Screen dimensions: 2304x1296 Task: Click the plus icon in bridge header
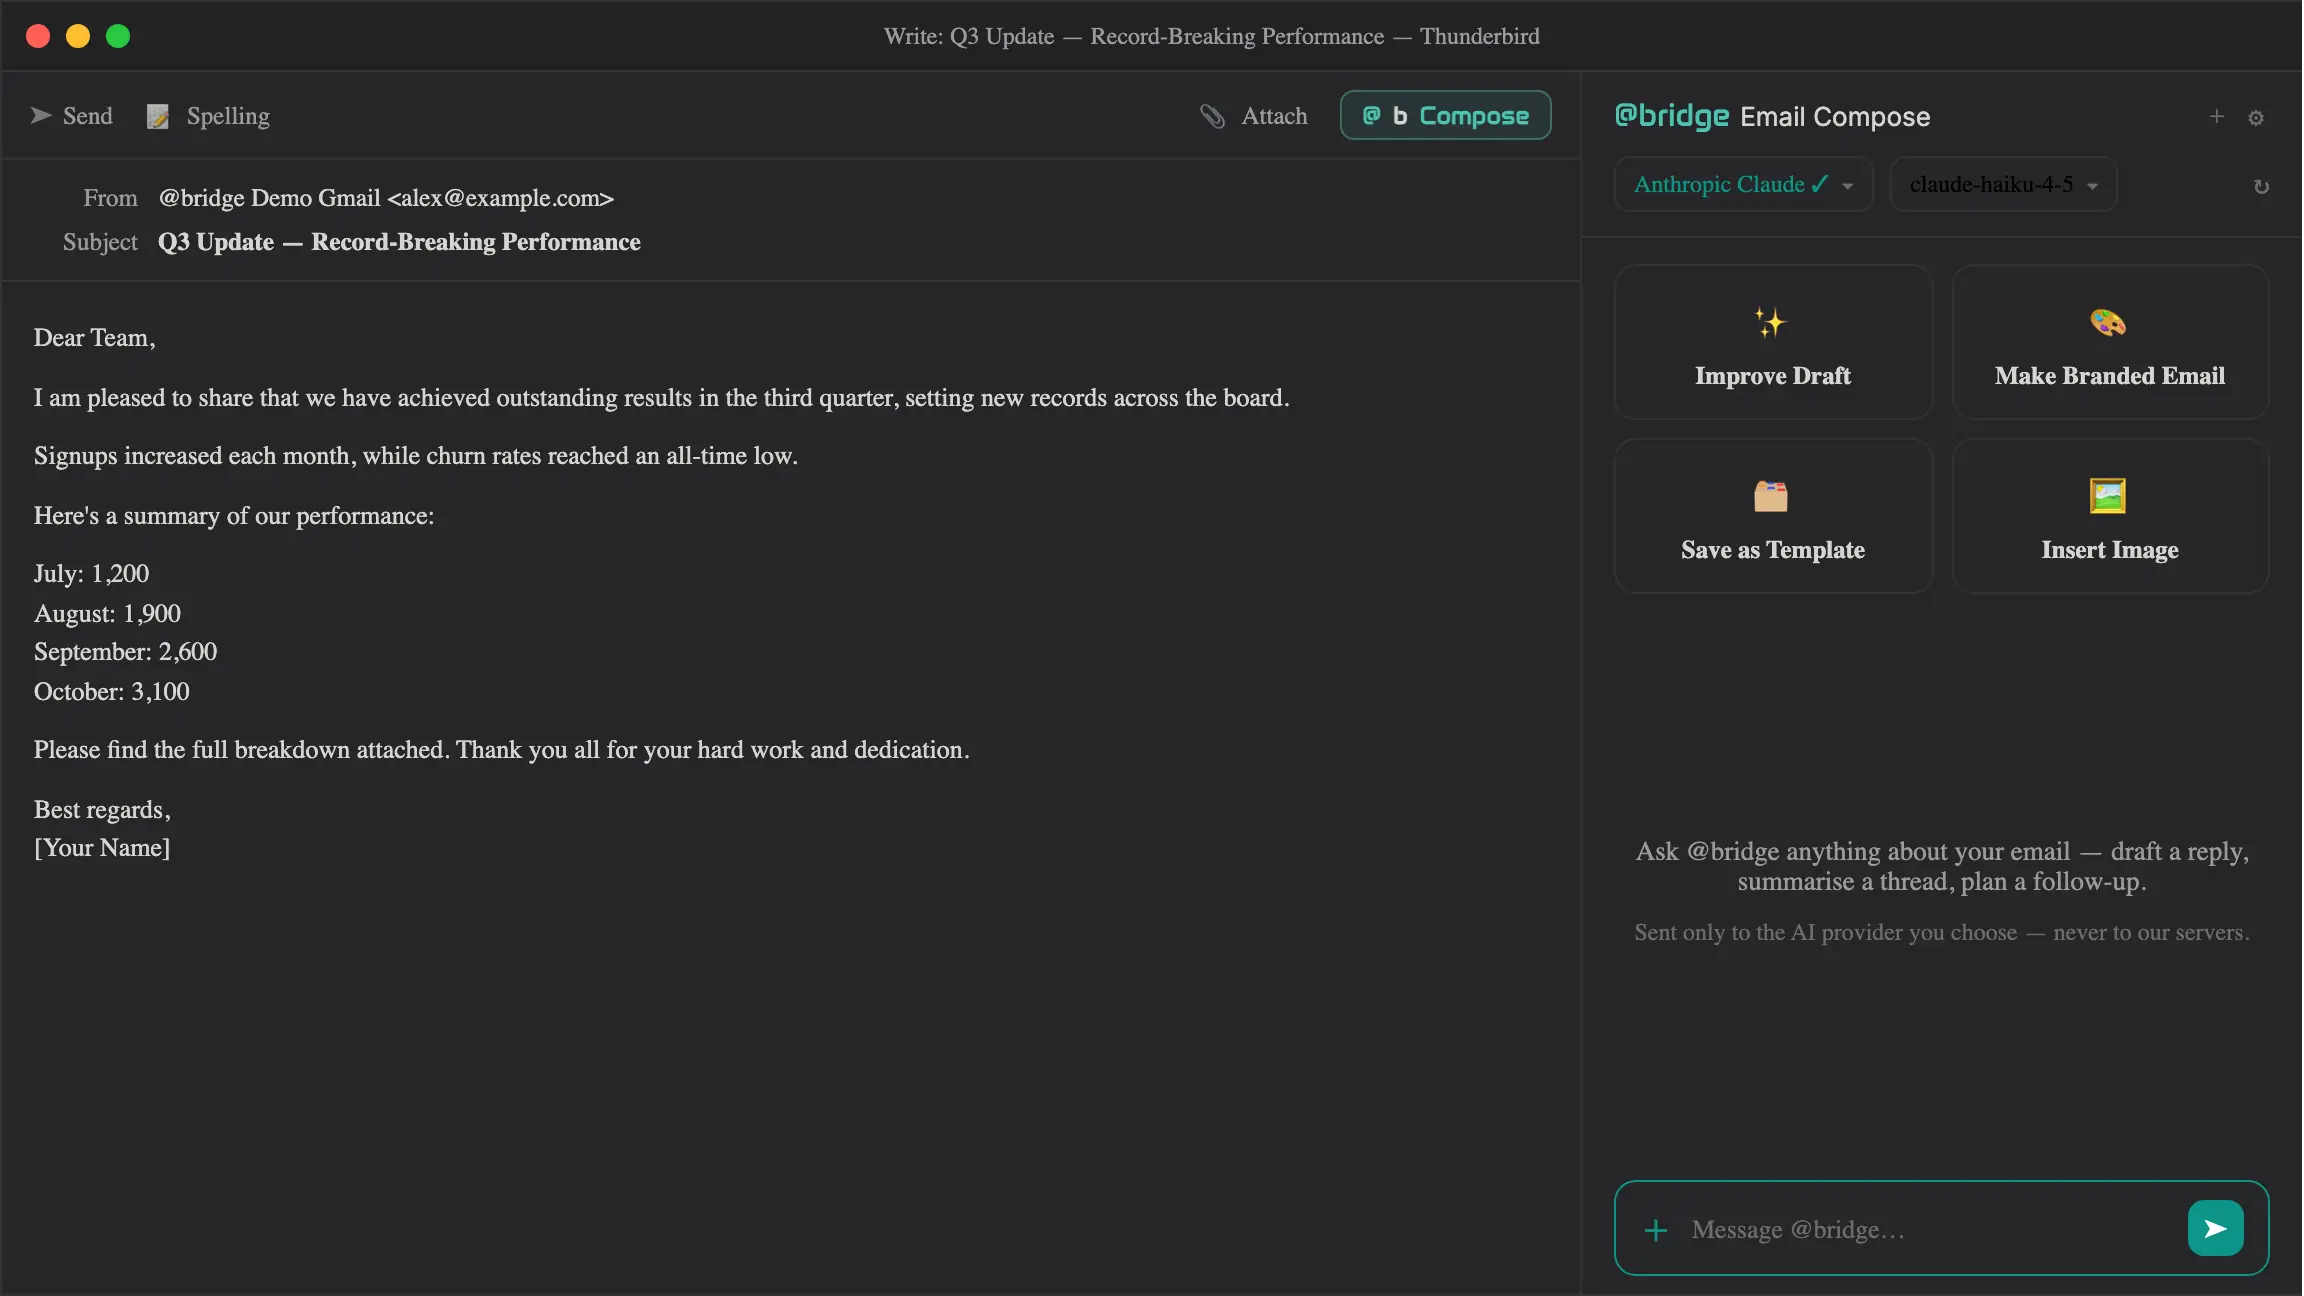click(x=2217, y=117)
